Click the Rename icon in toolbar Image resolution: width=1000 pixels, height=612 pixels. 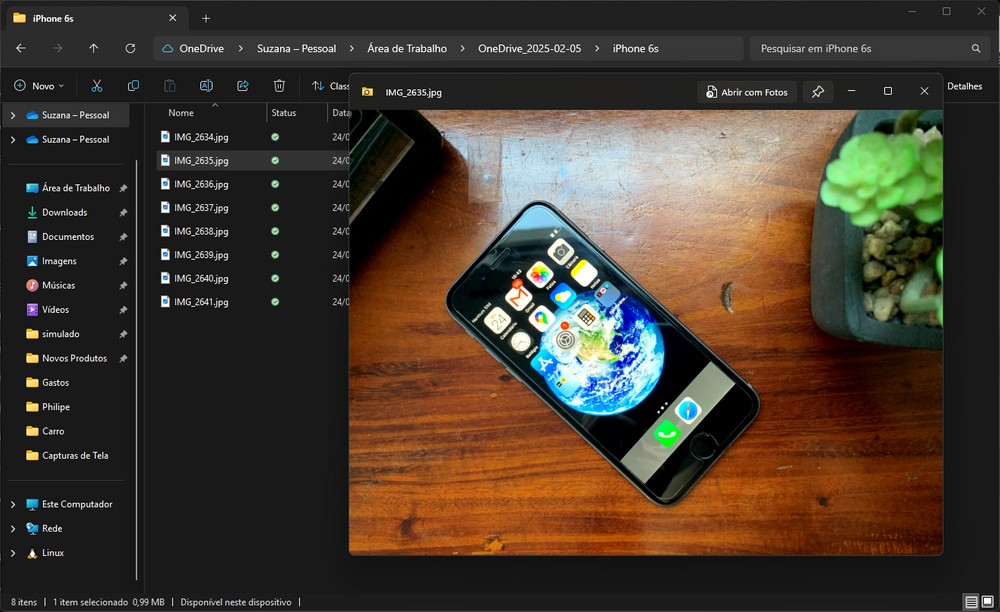tap(206, 86)
